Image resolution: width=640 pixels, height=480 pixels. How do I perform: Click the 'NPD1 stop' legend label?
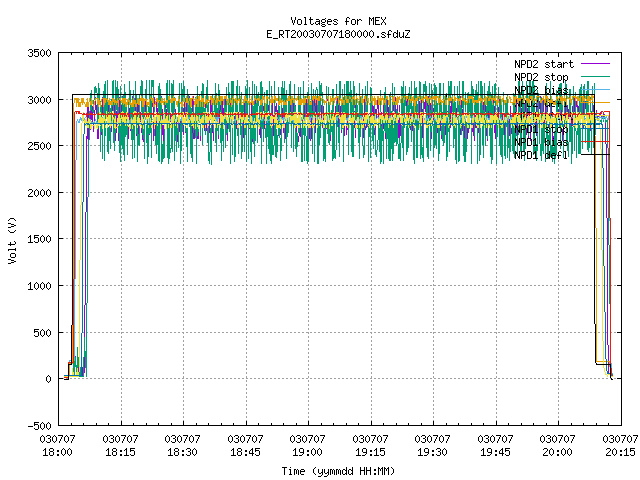541,129
